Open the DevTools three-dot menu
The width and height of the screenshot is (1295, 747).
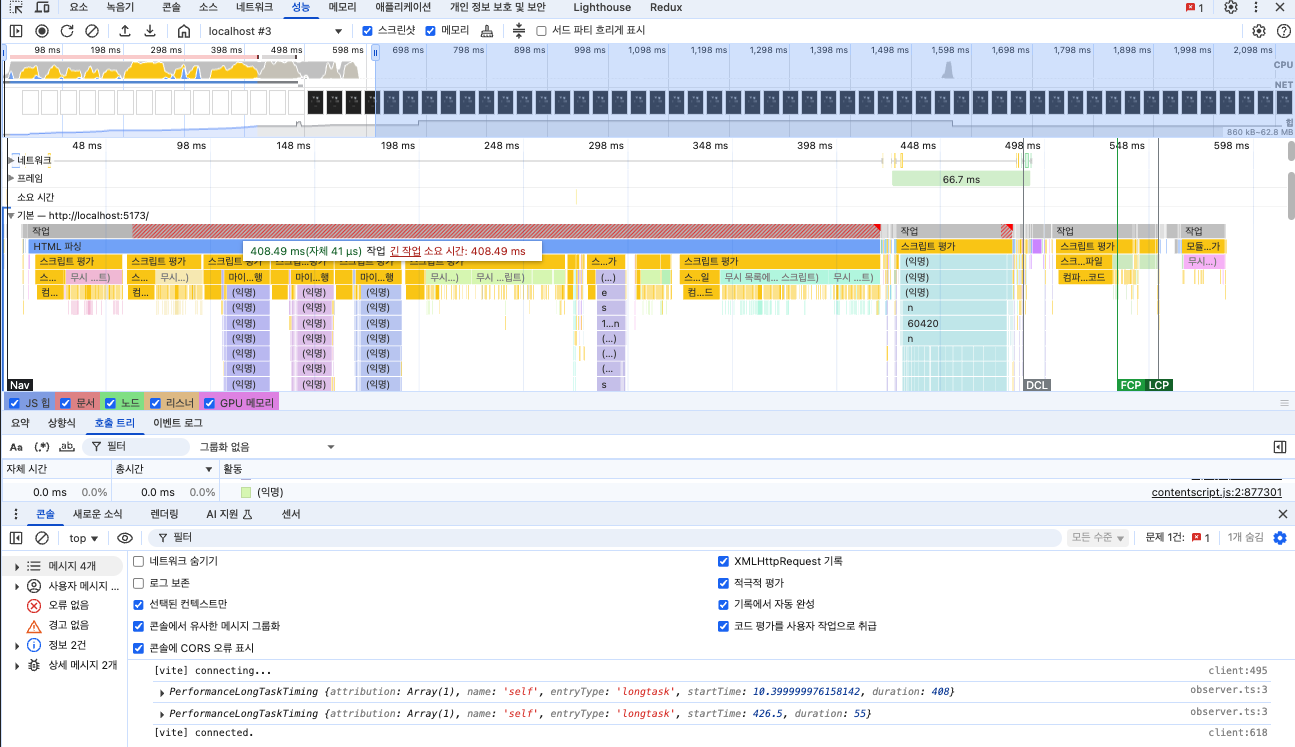pos(1256,7)
